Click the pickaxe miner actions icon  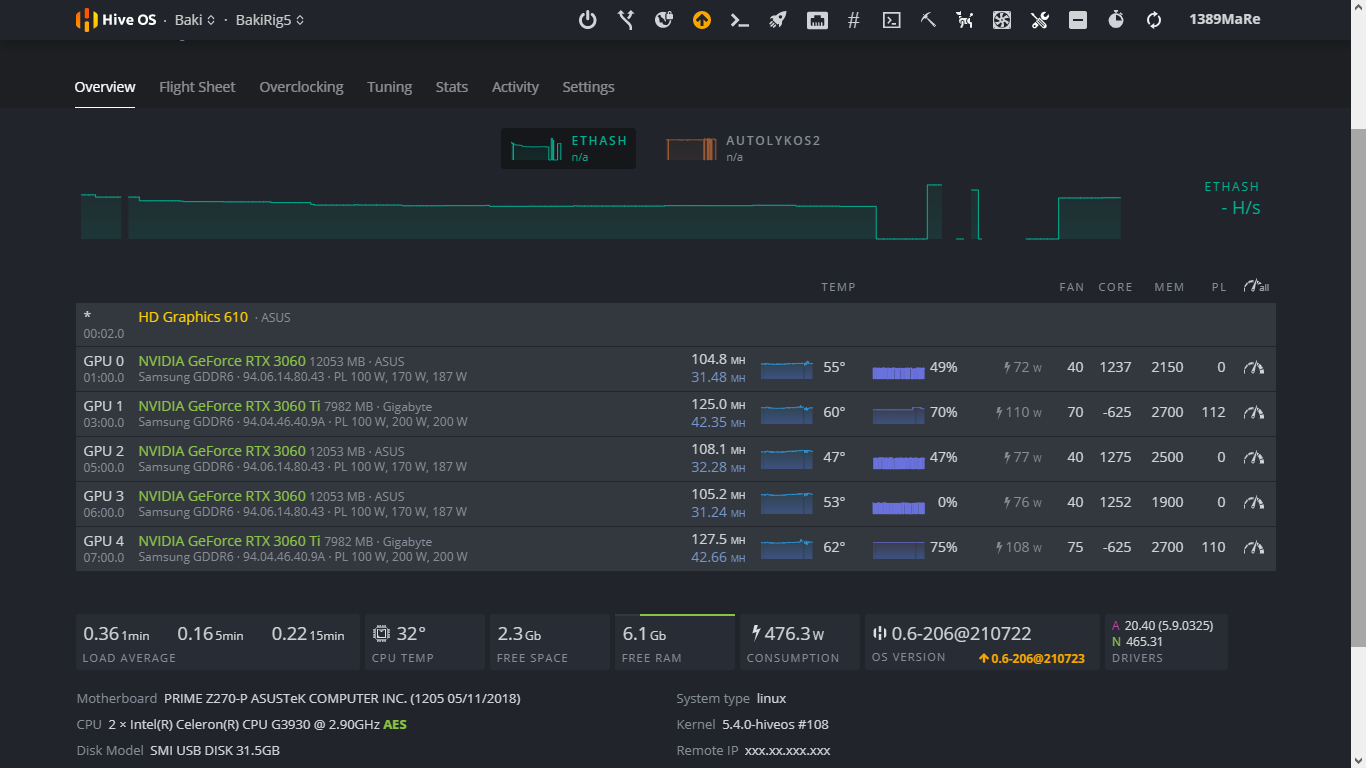(x=928, y=20)
